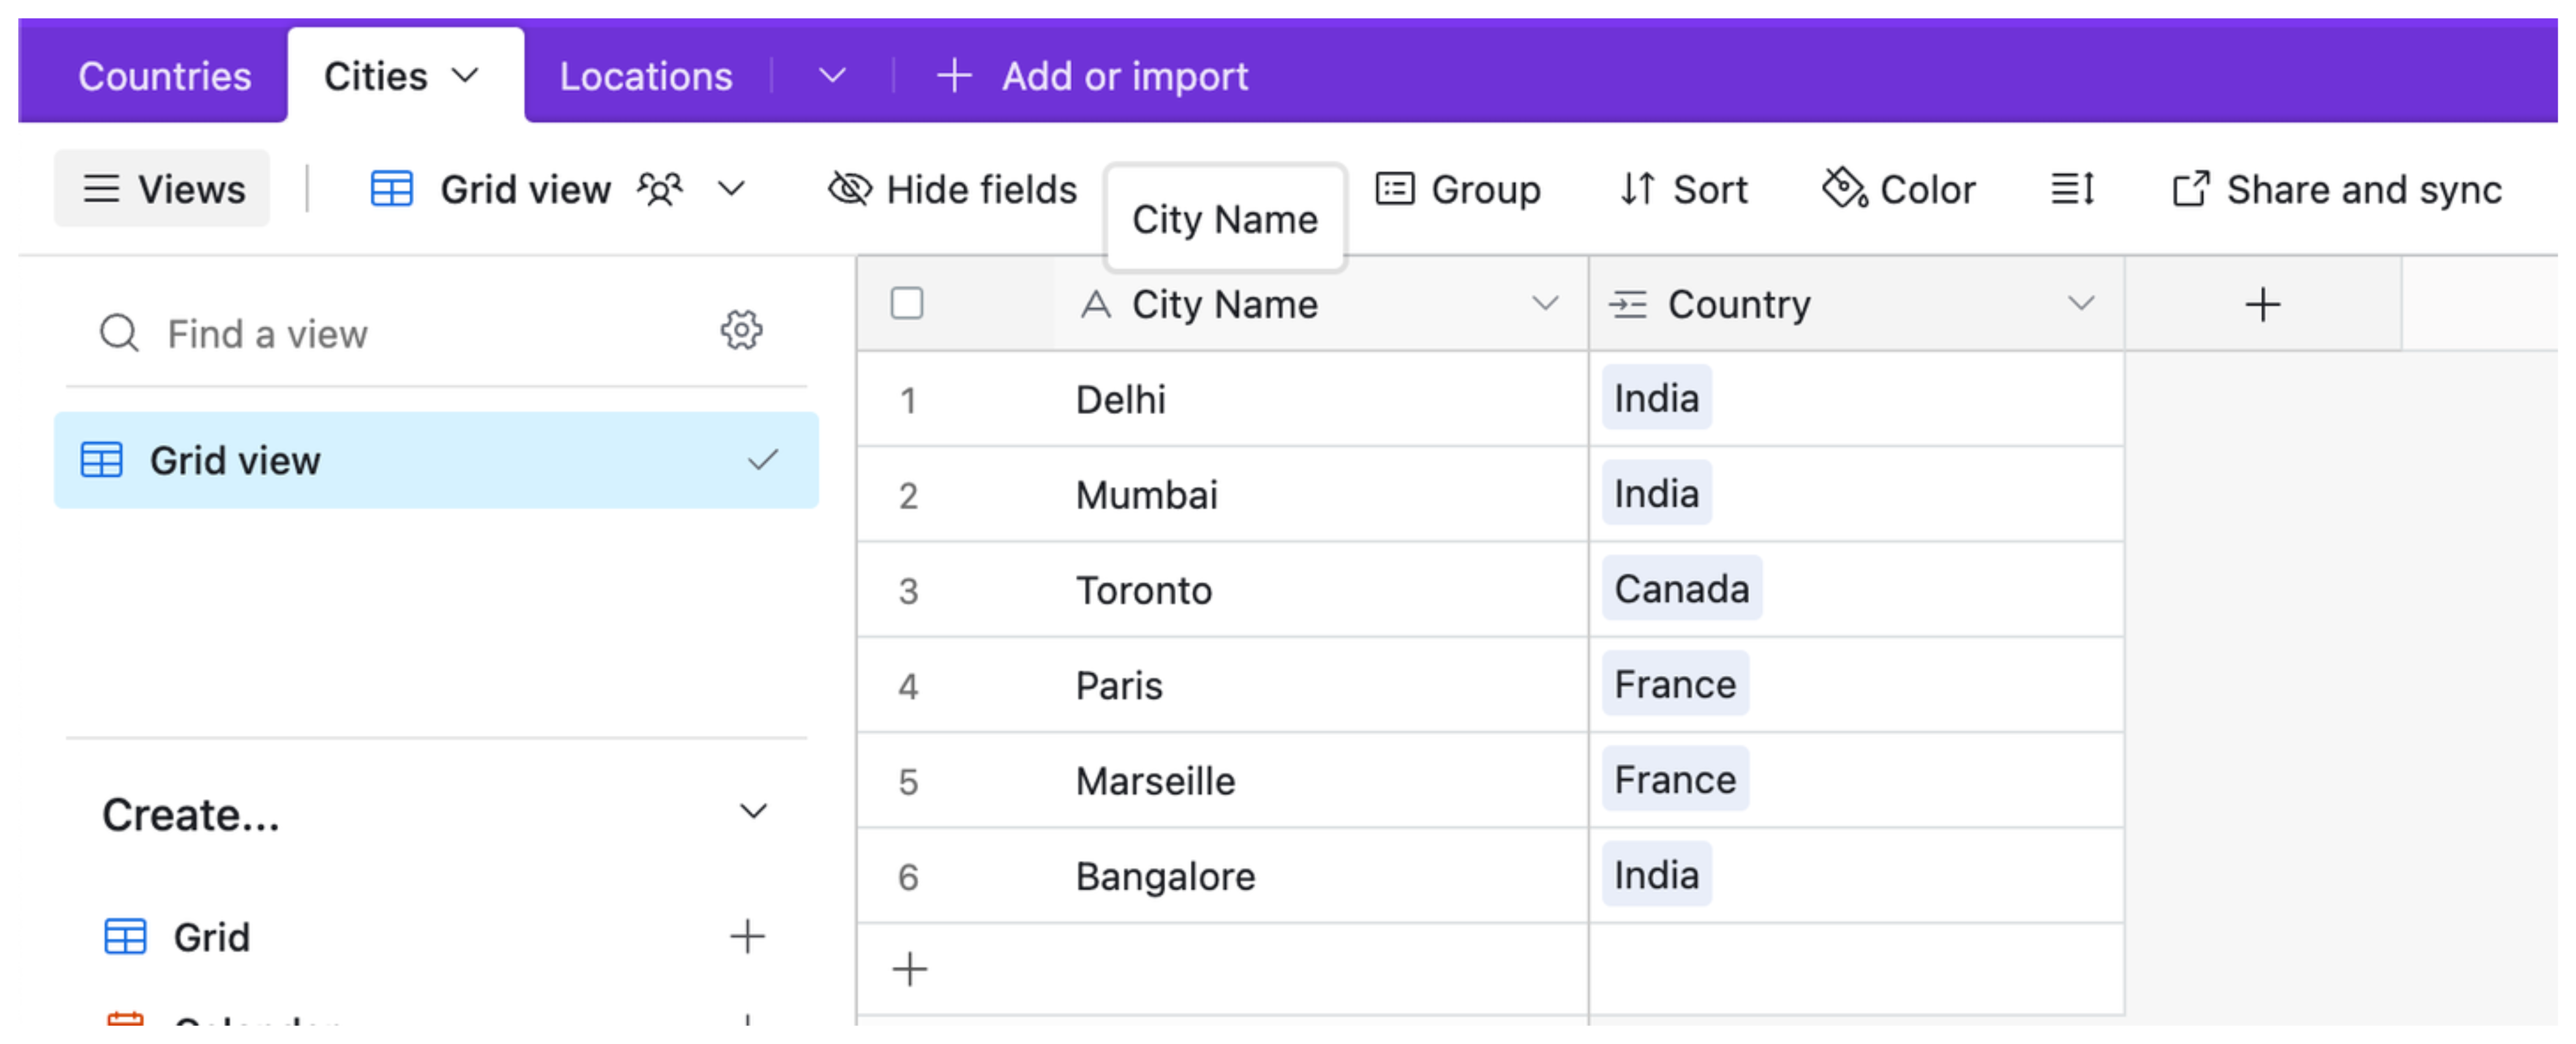Open the Group settings
The width and height of the screenshot is (2576, 1044).
pos(1459,188)
